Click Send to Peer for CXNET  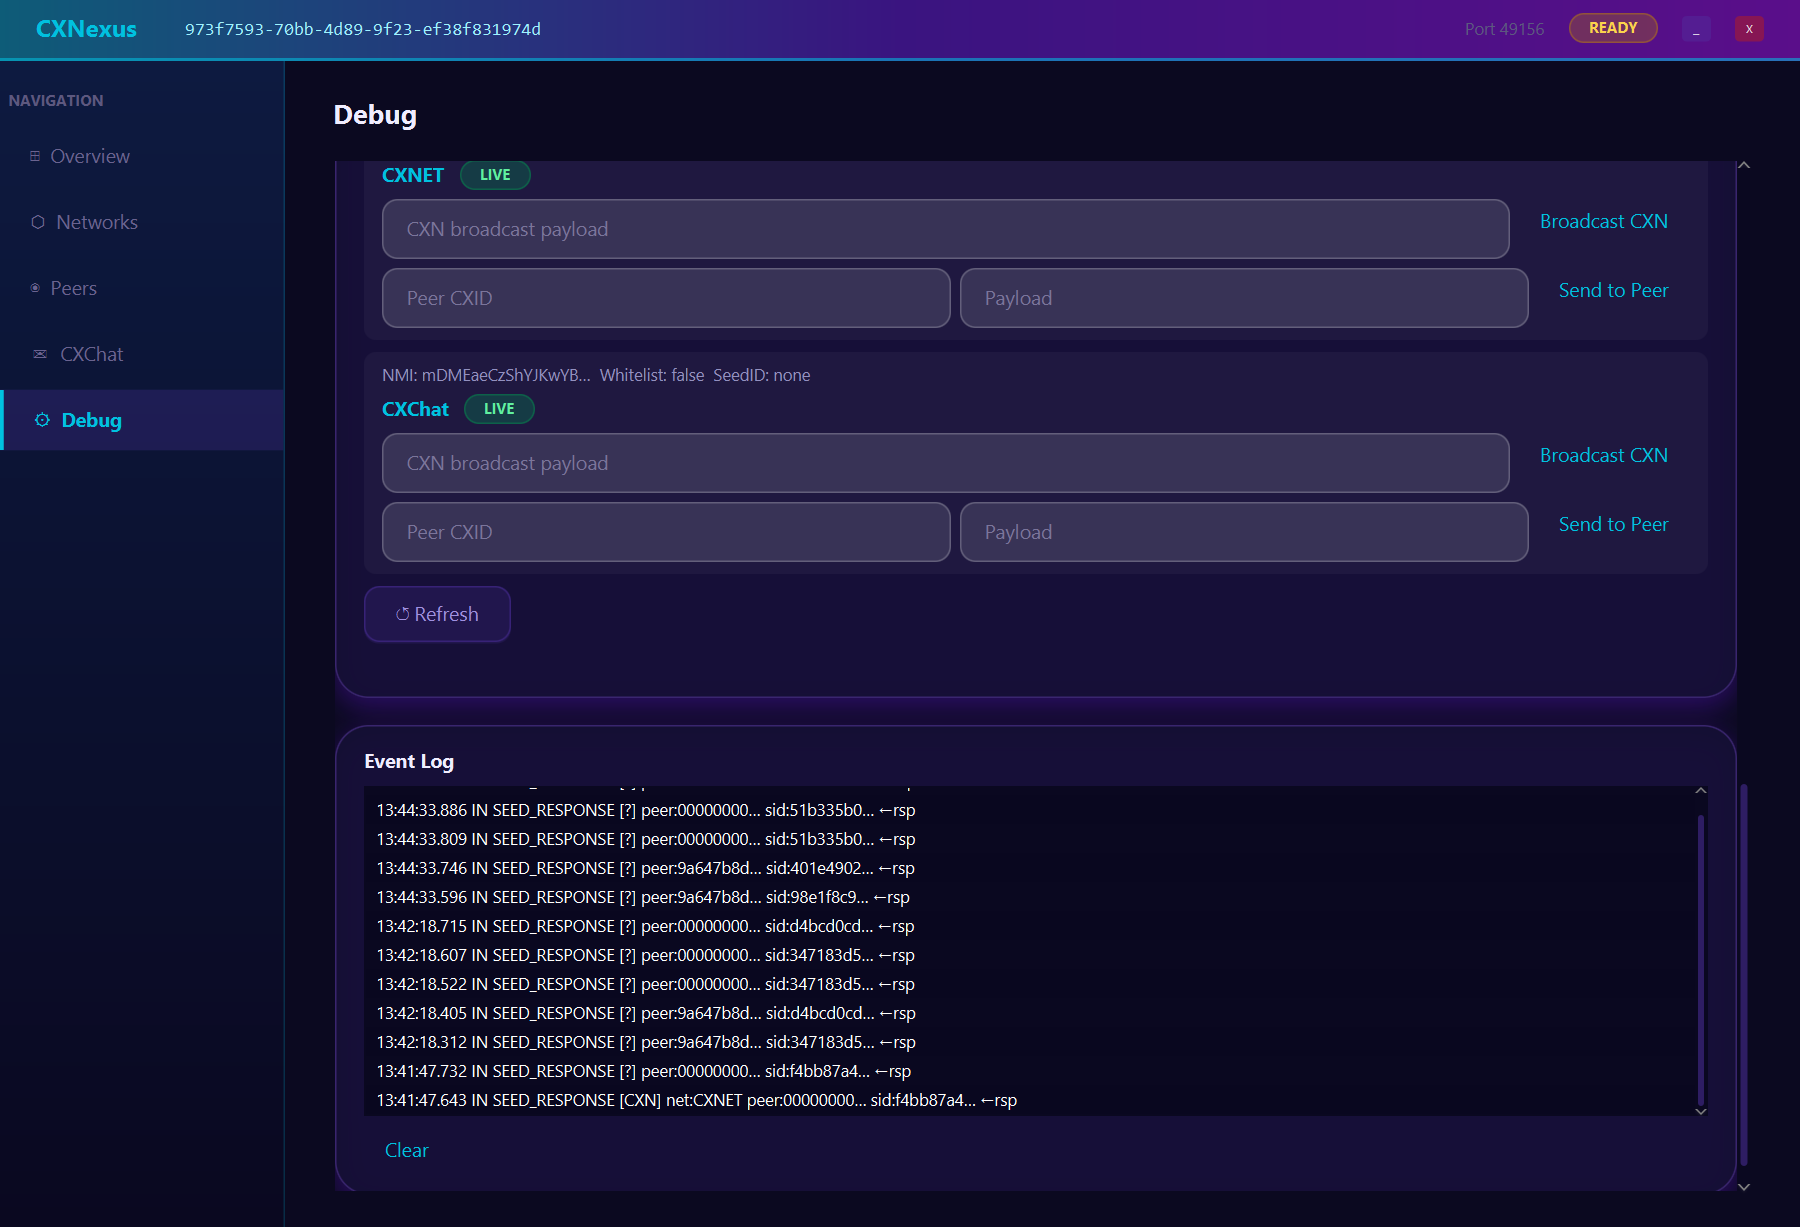(x=1613, y=290)
